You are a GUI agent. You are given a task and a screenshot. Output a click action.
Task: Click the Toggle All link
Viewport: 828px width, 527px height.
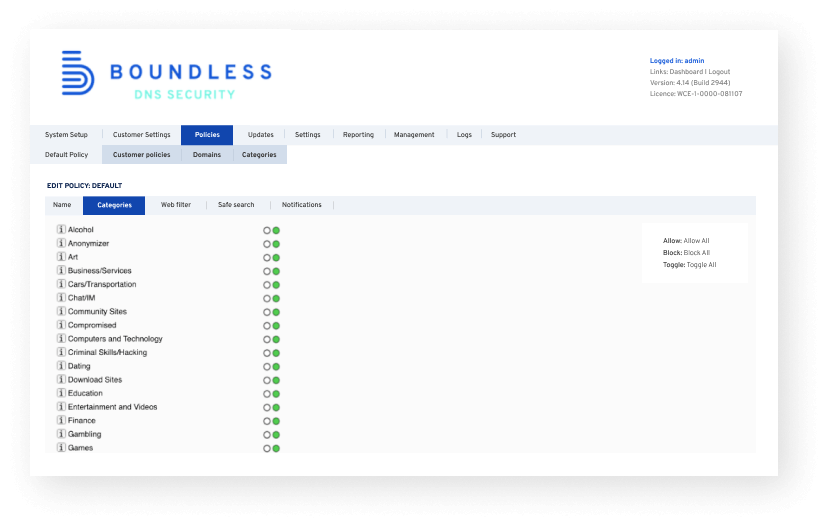click(701, 265)
